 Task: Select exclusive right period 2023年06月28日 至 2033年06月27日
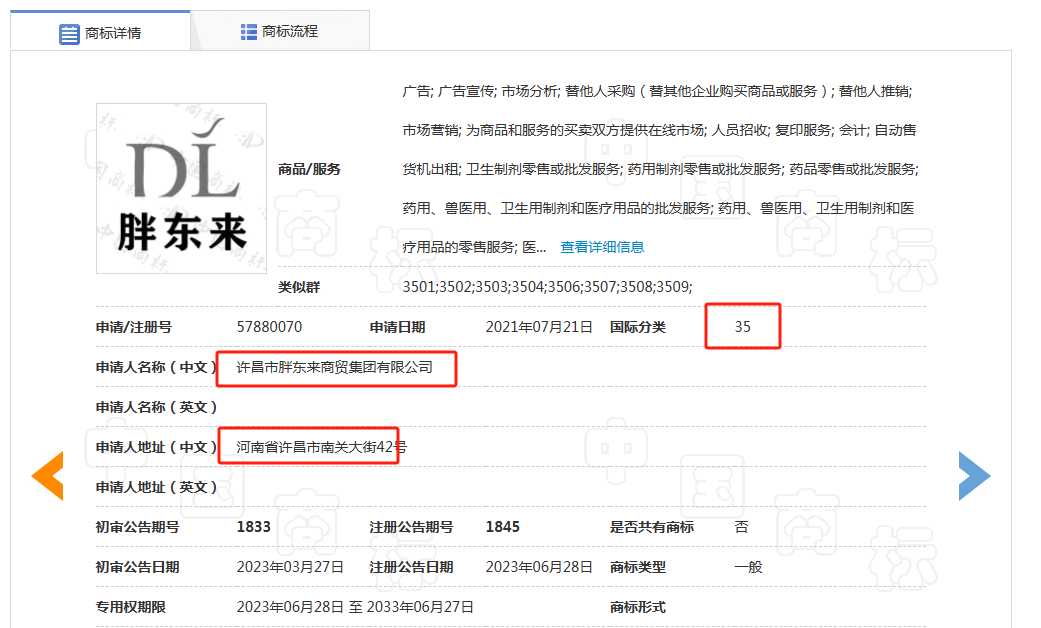[355, 607]
